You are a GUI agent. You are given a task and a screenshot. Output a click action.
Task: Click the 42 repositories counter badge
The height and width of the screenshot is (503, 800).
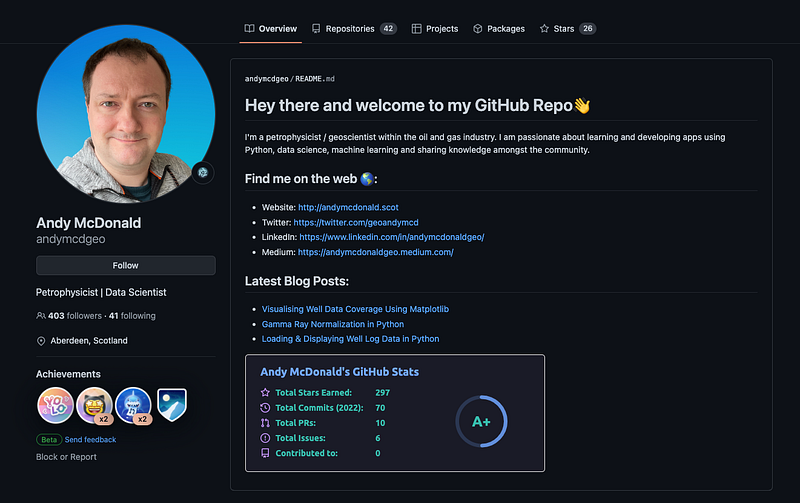(x=388, y=29)
